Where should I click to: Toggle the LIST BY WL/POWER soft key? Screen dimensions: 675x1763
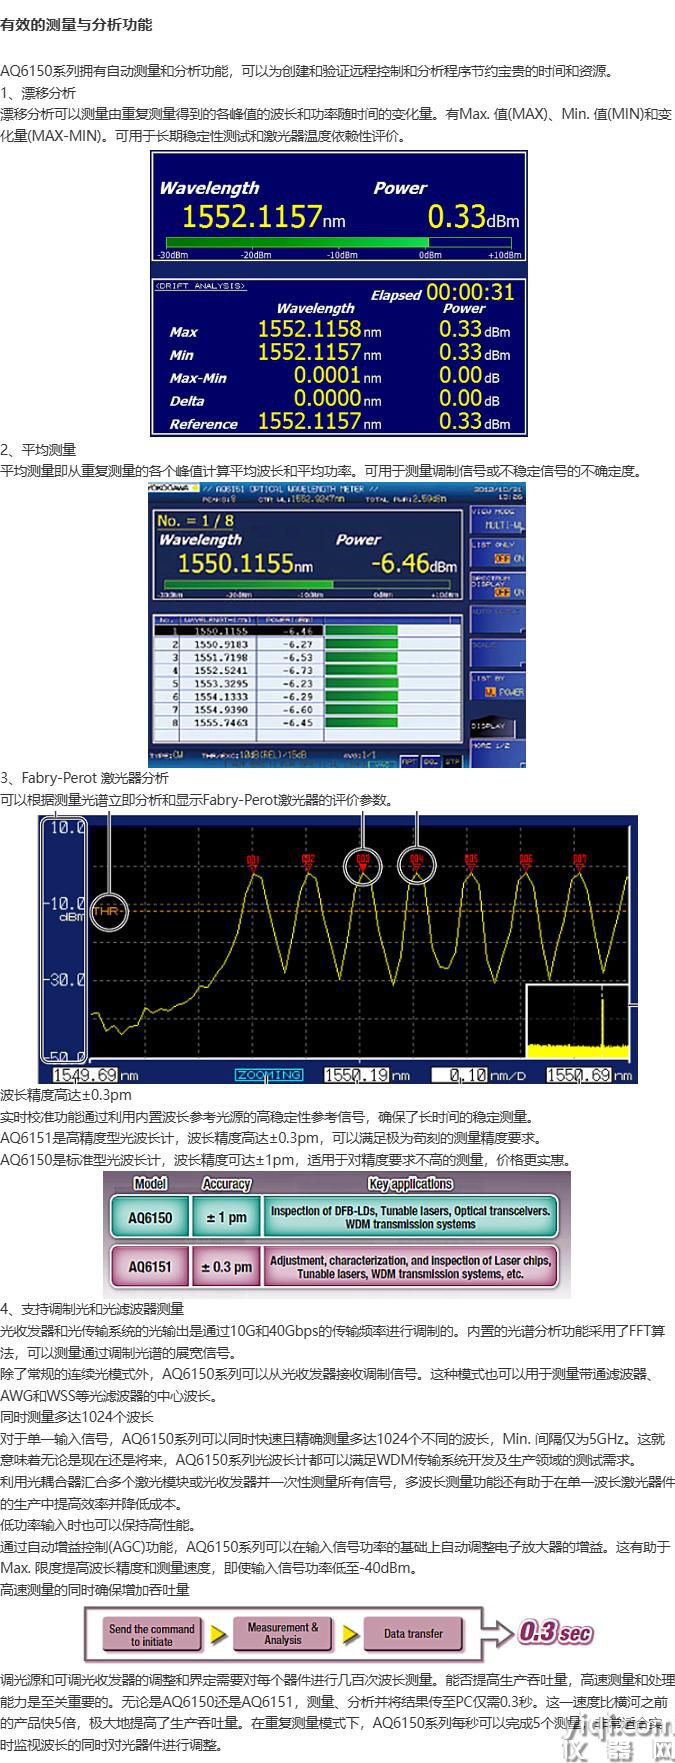click(x=498, y=686)
